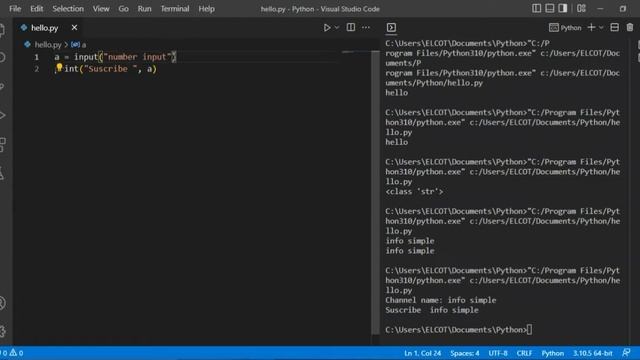
Task: Toggle the secondary side bar layout icon
Action: 563,8
